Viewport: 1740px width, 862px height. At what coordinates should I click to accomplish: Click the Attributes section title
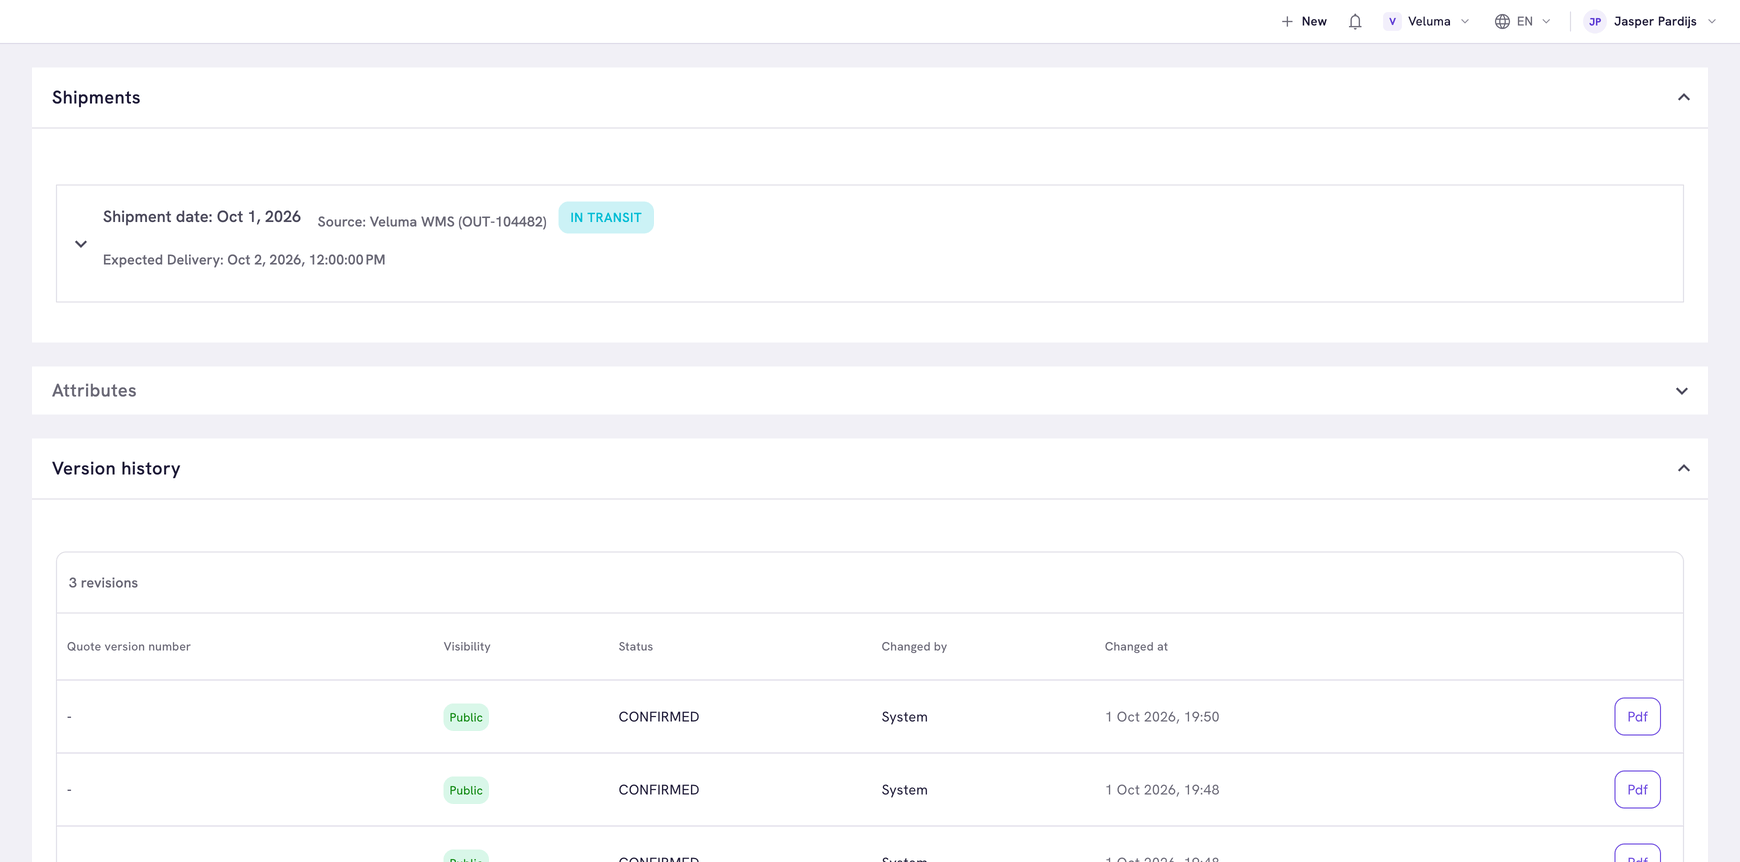(x=94, y=391)
